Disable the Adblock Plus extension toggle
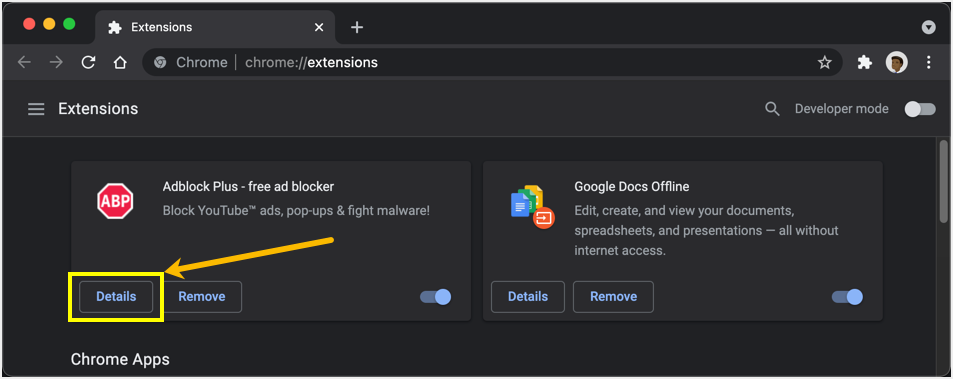This screenshot has height=379, width=953. tap(435, 297)
